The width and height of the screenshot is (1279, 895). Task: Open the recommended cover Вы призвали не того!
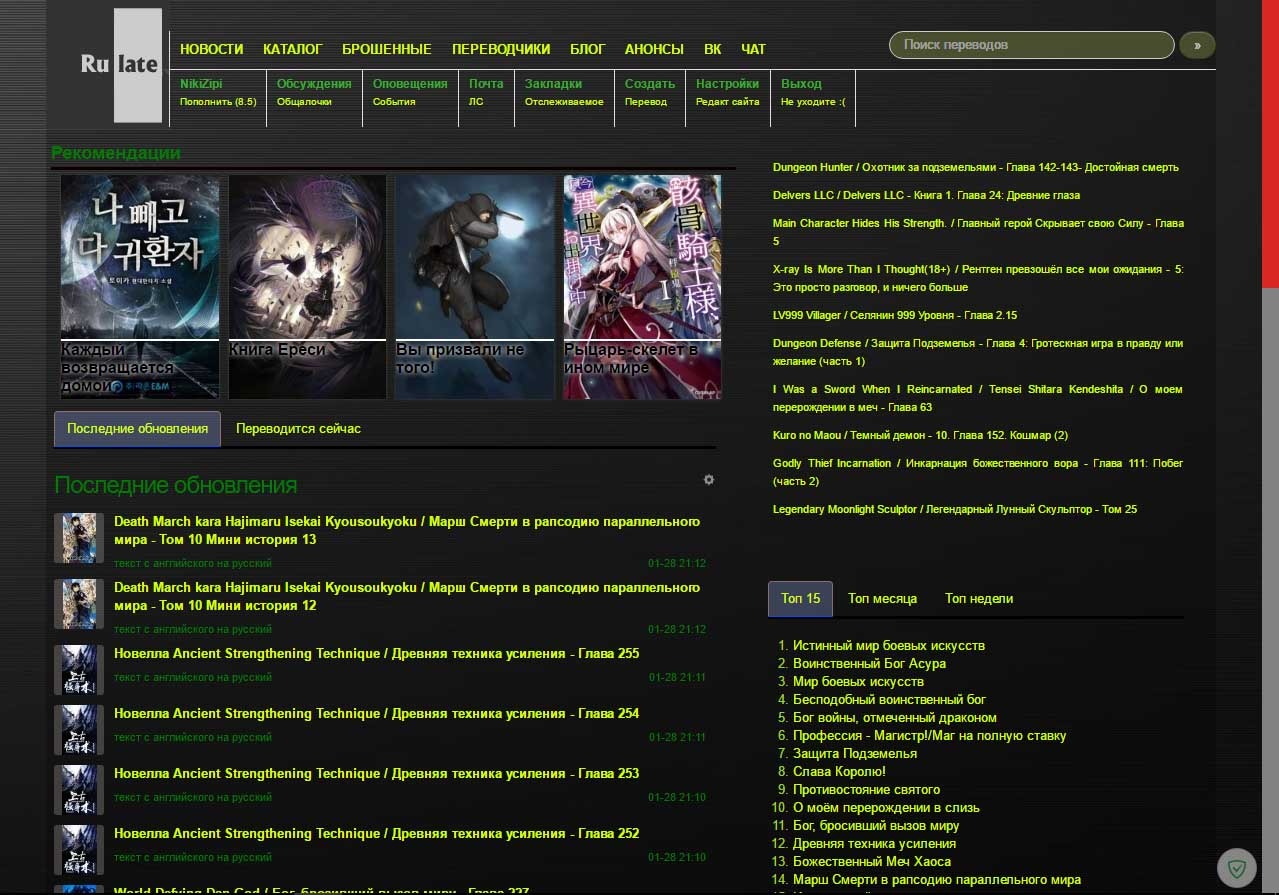[475, 287]
